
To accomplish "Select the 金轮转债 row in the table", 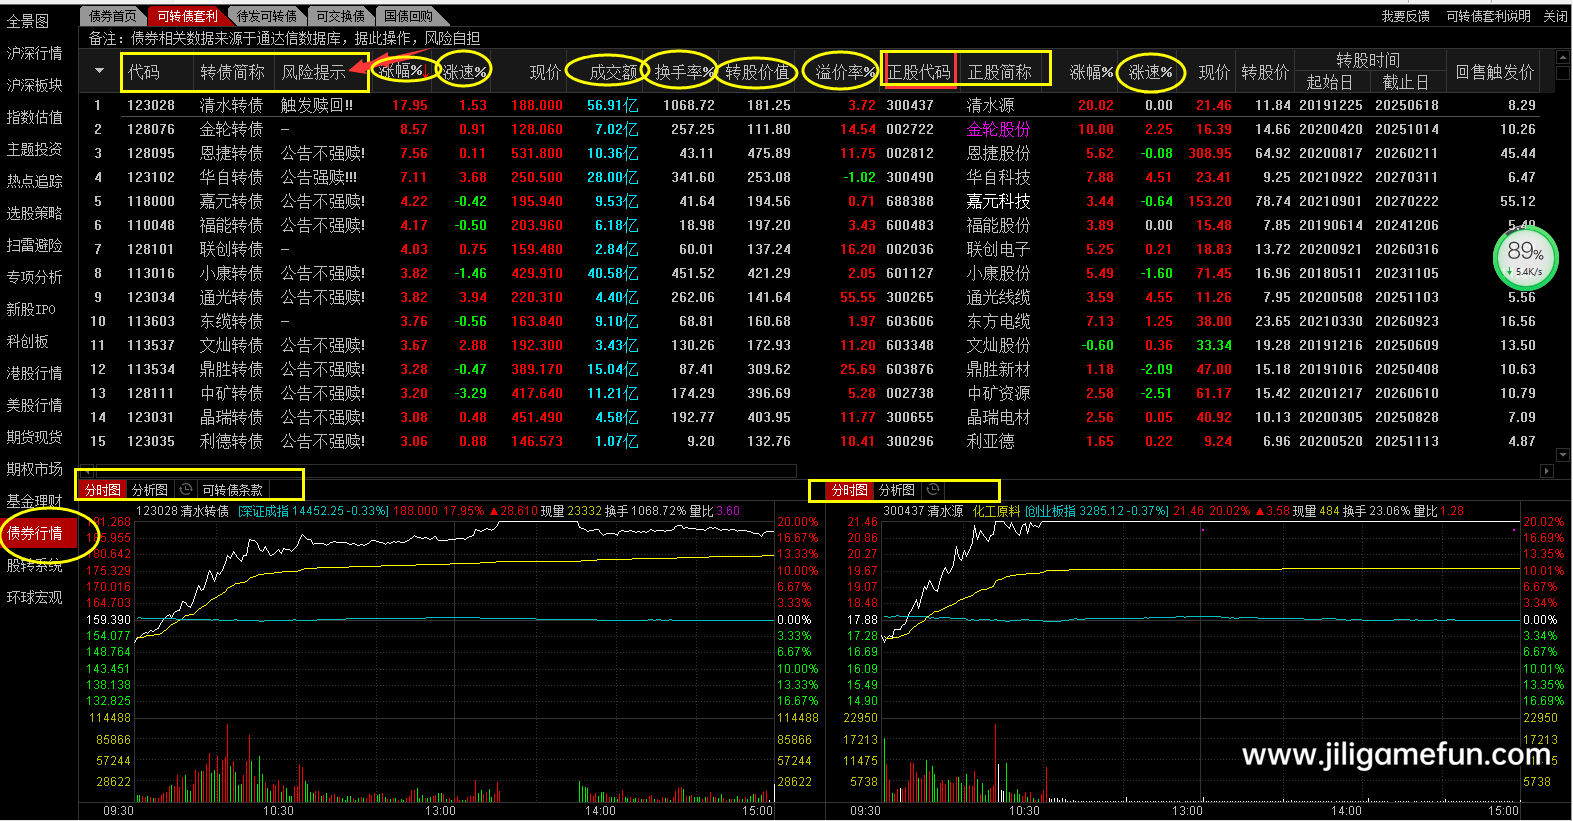I will [x=231, y=129].
